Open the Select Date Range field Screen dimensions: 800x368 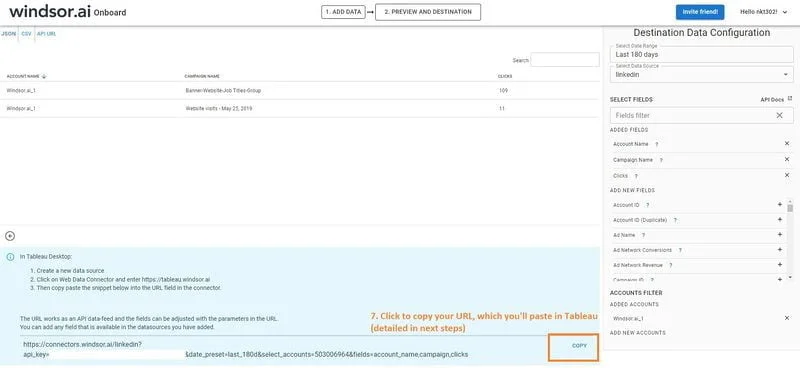[702, 54]
